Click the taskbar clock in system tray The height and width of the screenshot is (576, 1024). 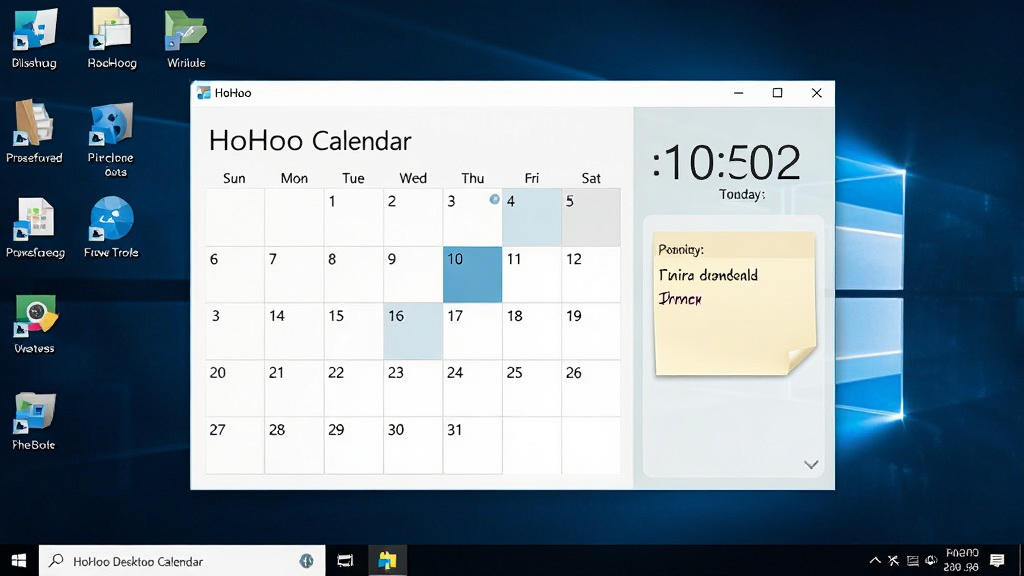(x=961, y=560)
